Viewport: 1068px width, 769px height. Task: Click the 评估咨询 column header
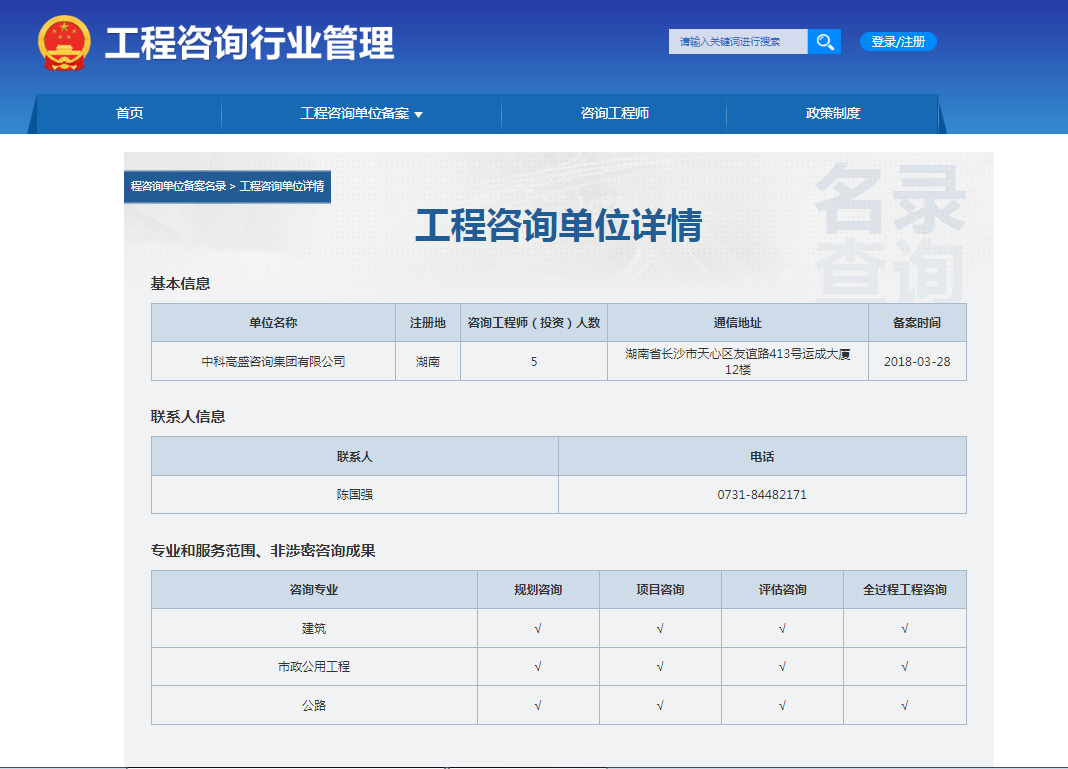pyautogui.click(x=783, y=590)
